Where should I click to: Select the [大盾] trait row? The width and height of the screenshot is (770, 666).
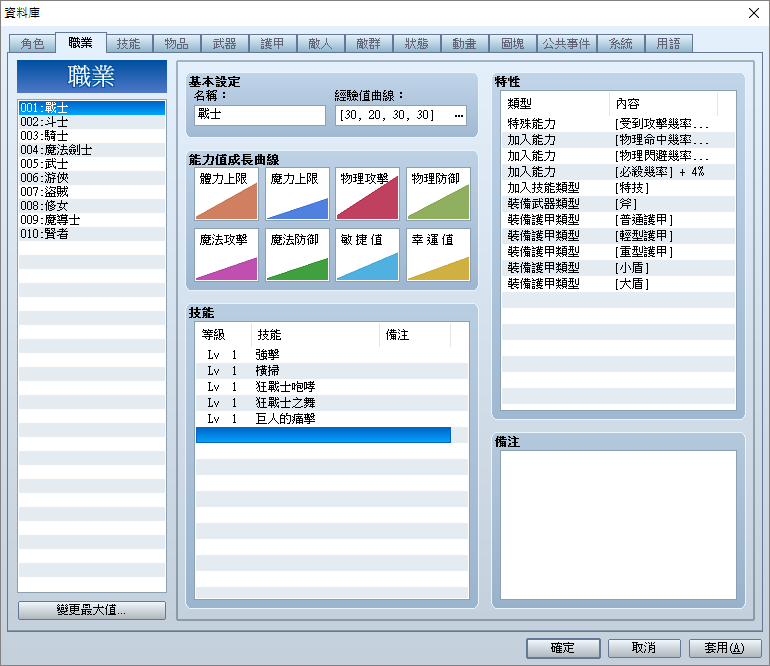[618, 283]
